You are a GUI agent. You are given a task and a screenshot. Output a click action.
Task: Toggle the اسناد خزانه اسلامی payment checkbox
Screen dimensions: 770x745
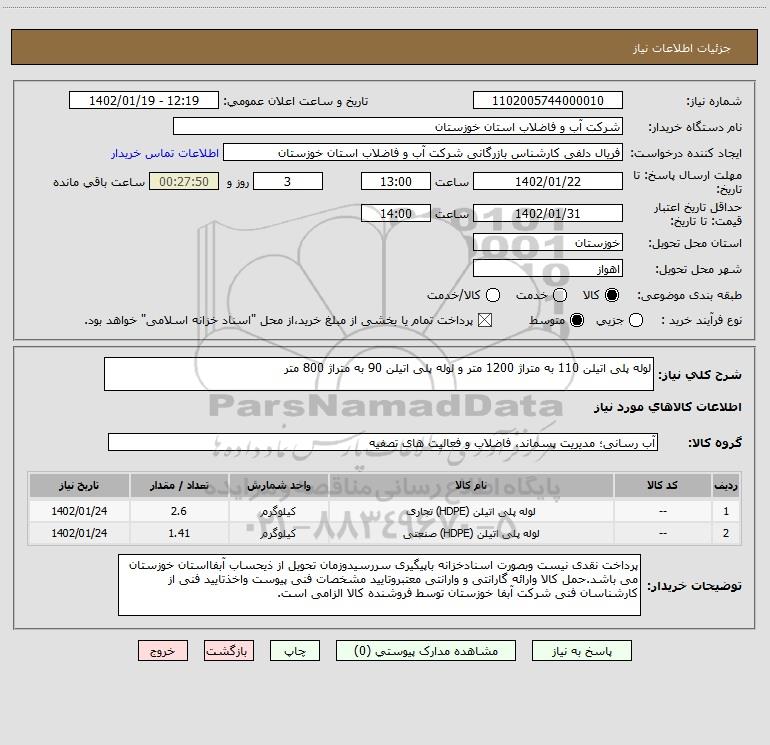coord(485,320)
